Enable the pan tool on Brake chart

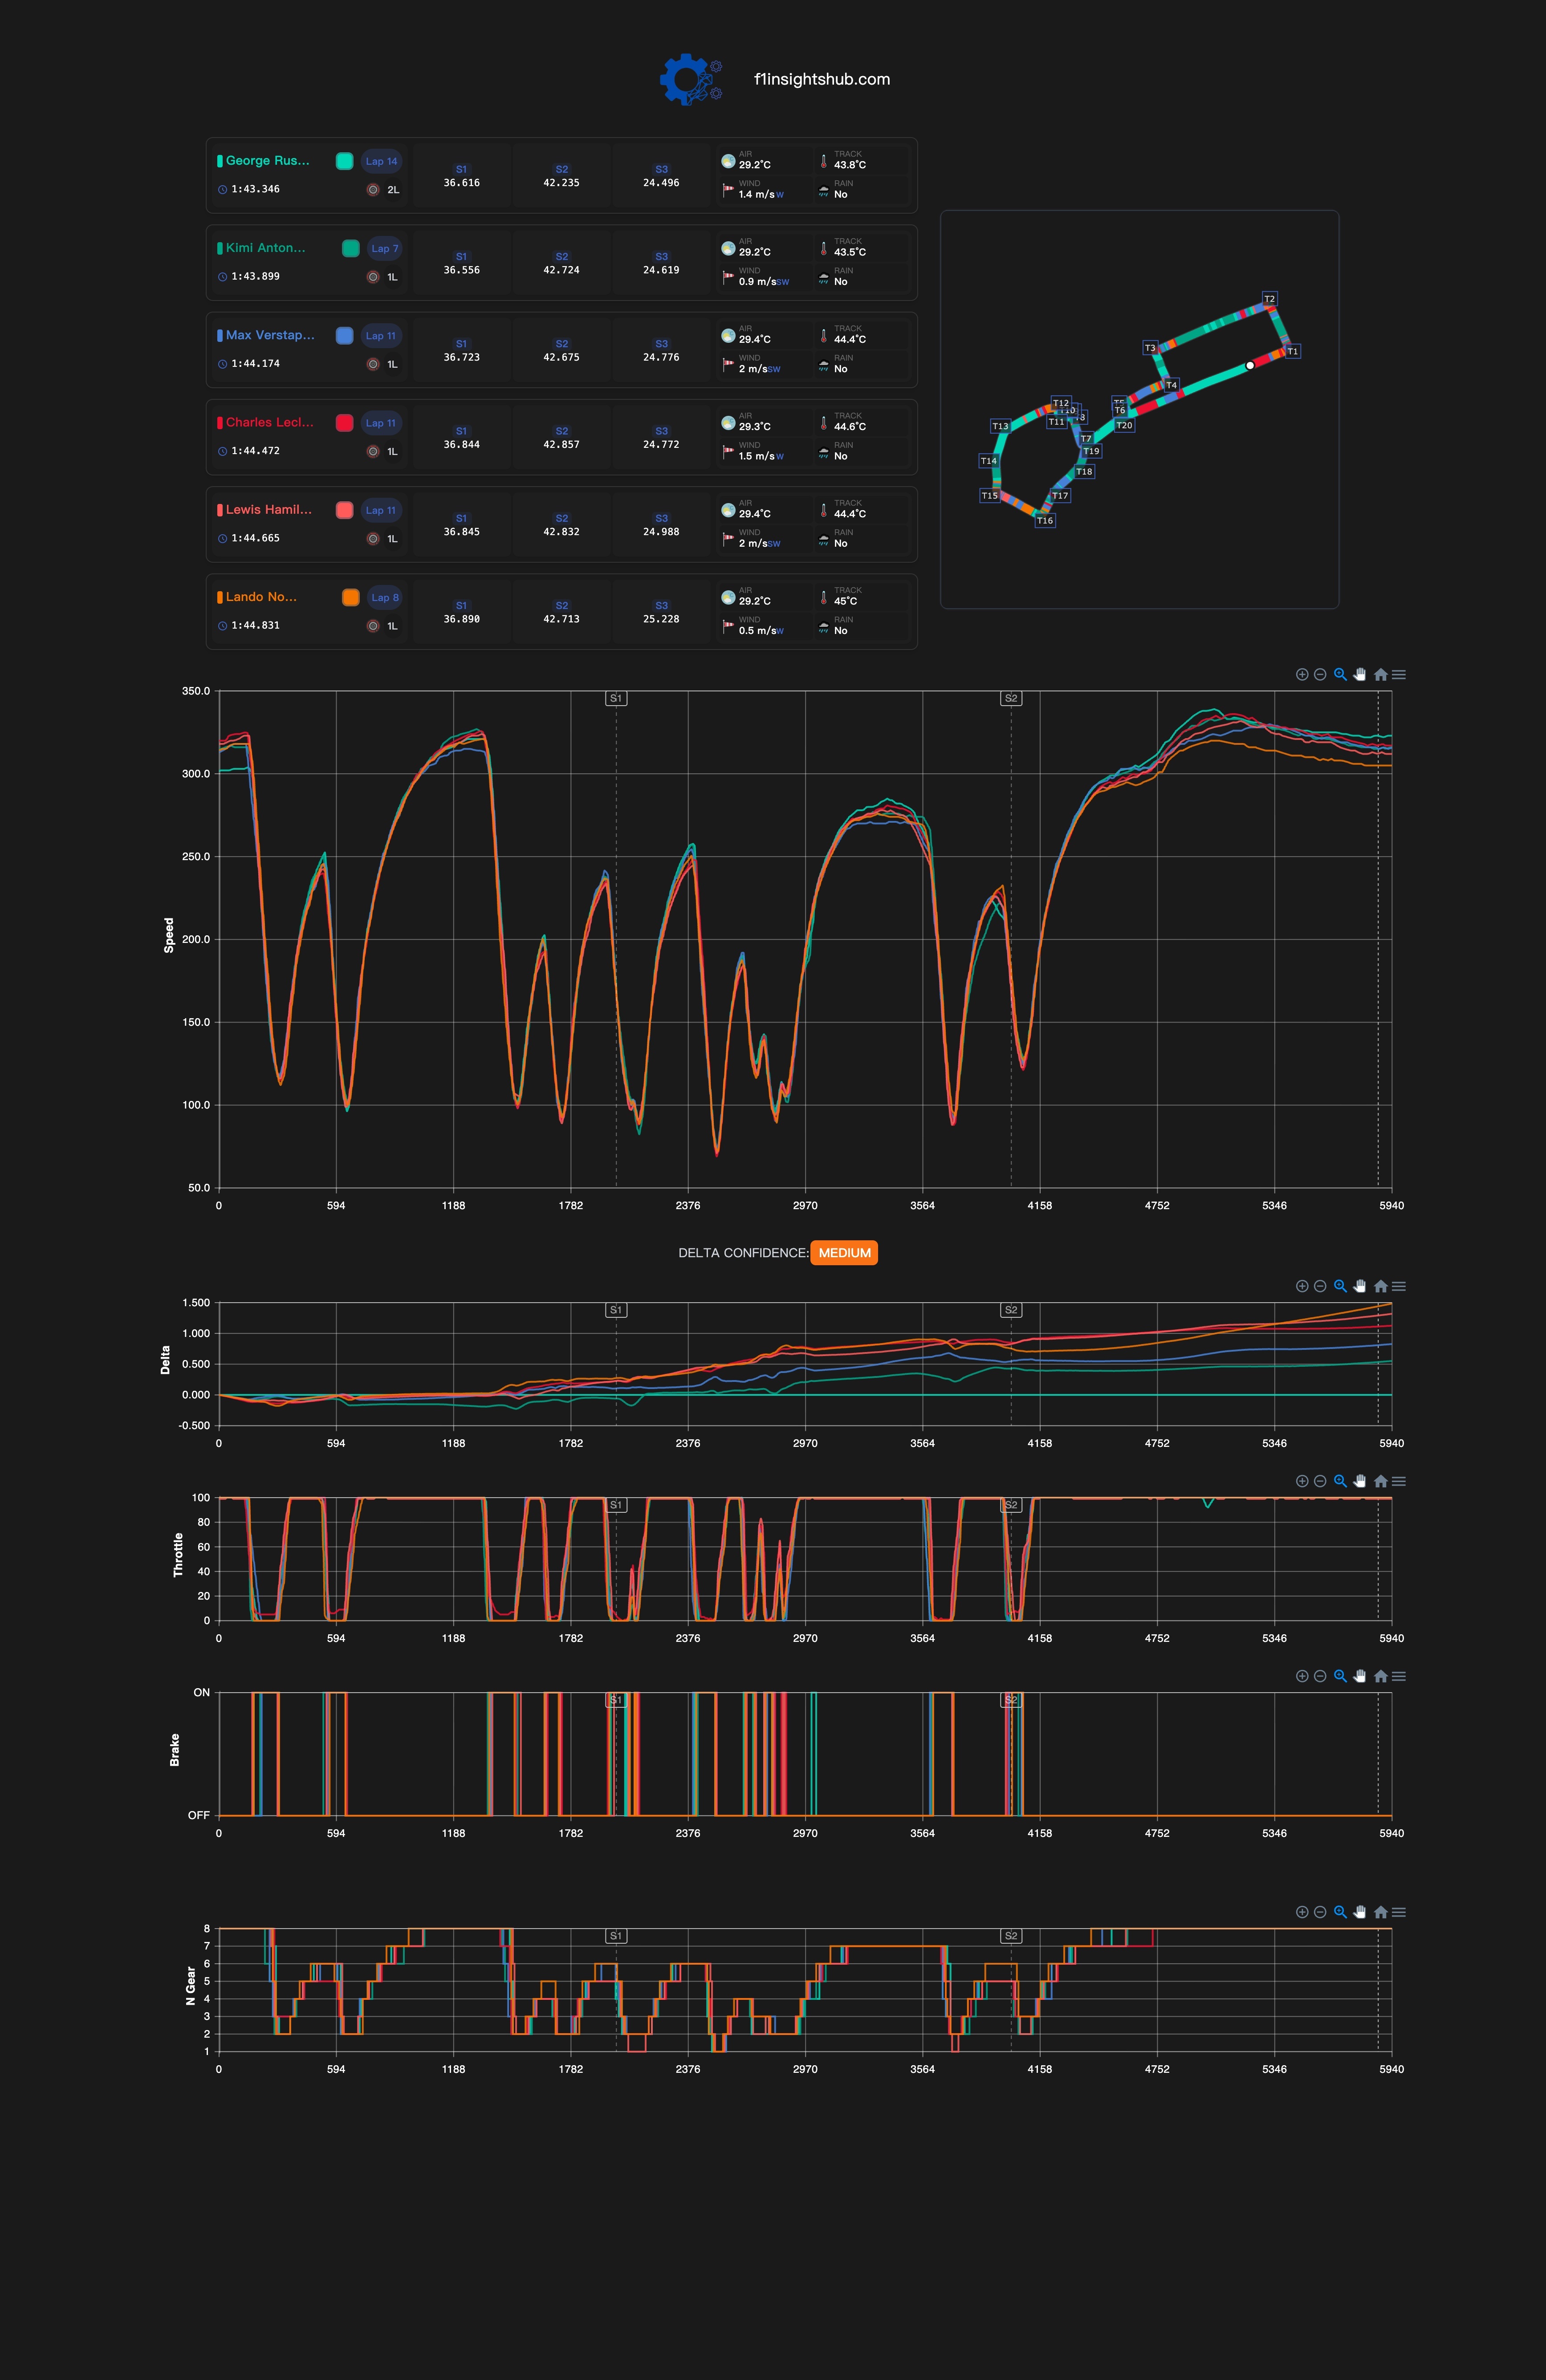[x=1360, y=1676]
